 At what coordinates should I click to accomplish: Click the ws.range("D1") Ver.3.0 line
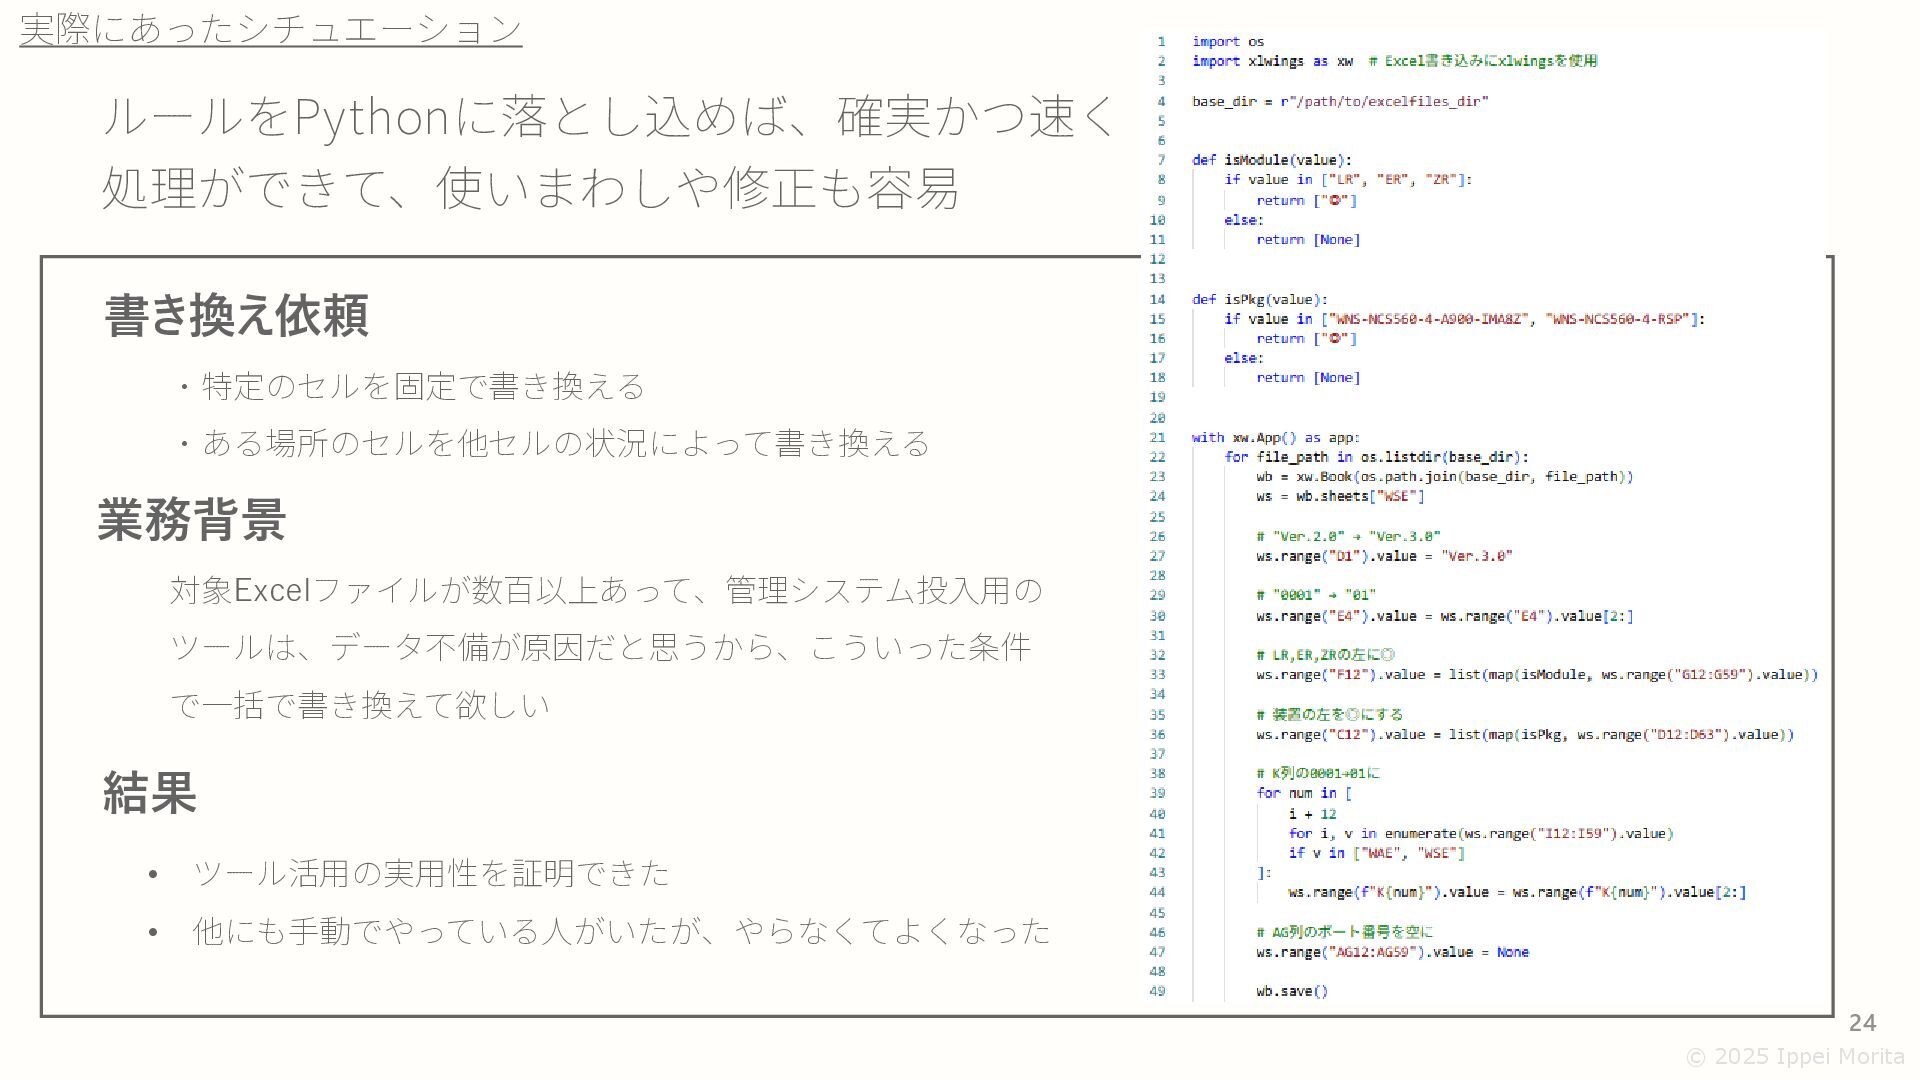1384,556
